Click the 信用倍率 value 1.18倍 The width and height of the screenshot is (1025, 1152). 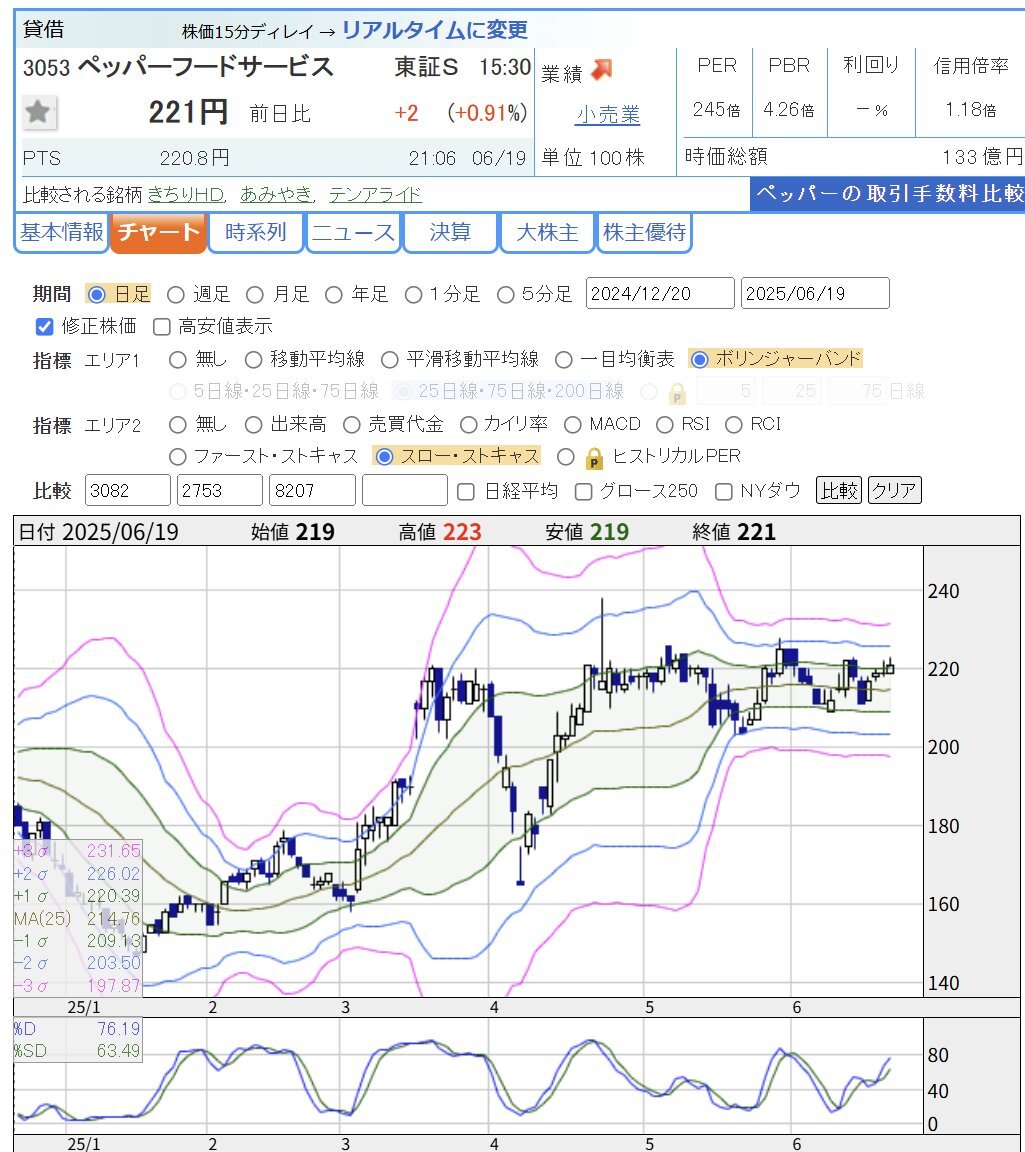click(x=971, y=110)
